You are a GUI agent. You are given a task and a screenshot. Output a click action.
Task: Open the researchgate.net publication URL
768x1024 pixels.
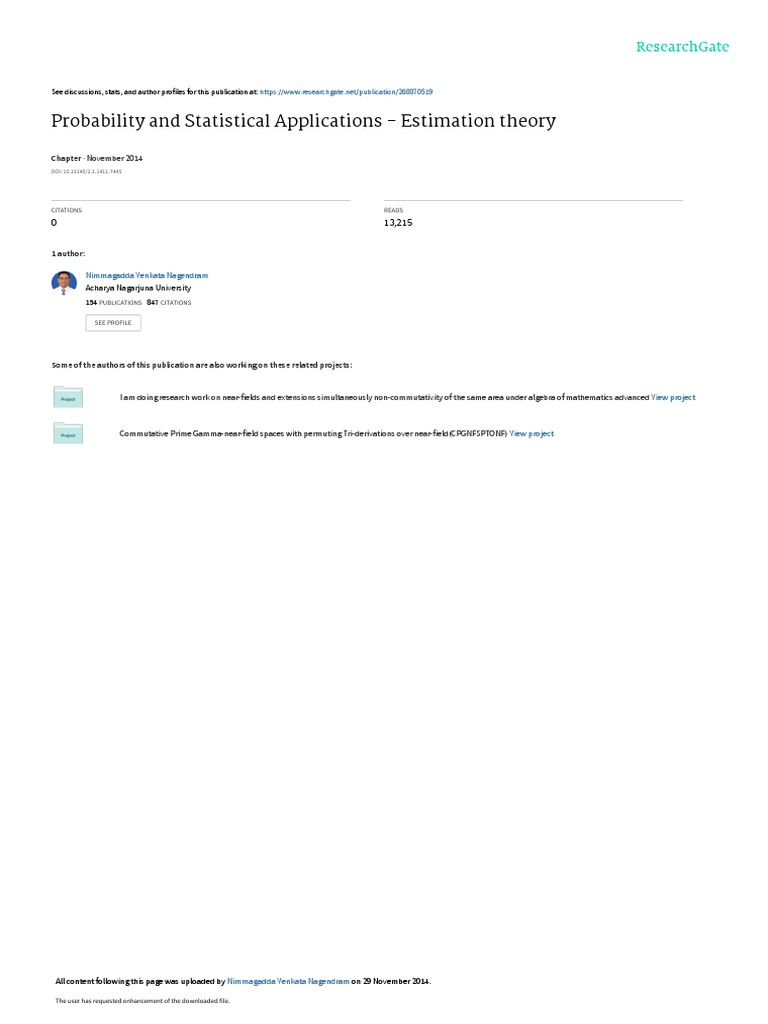[346, 92]
